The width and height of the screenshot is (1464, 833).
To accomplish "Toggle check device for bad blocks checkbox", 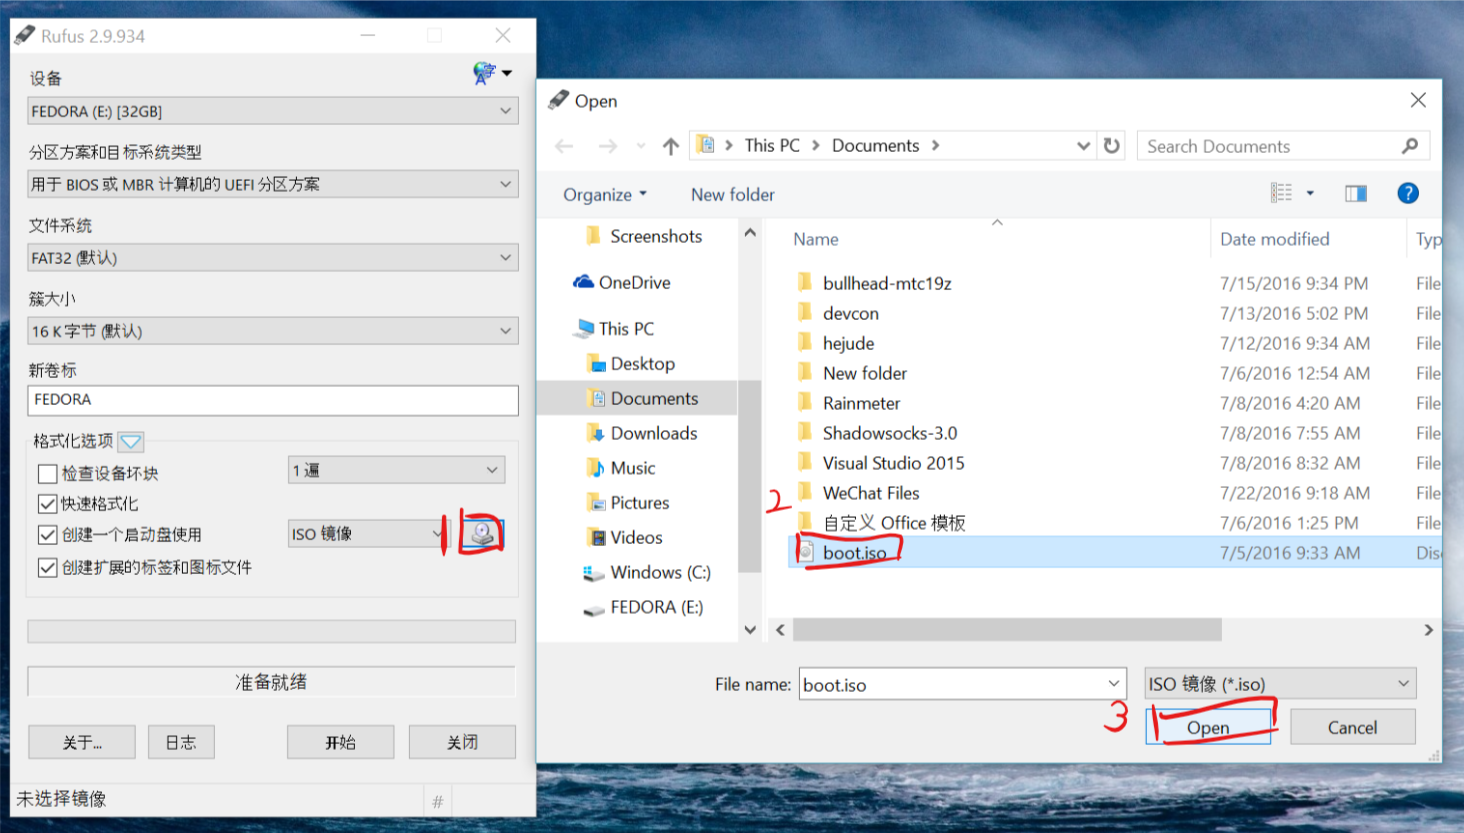I will point(47,473).
